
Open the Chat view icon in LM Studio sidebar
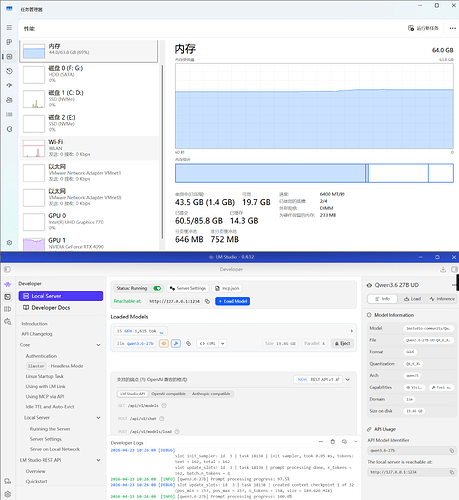(8, 284)
